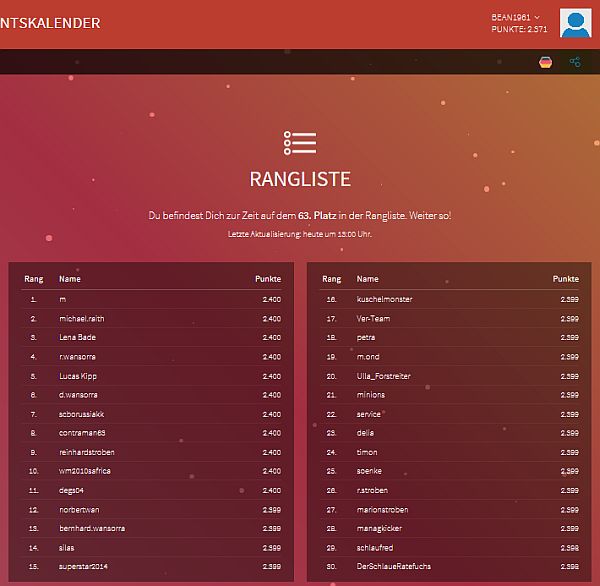Click the German flag language icon
Viewport: 600px width, 586px height.
(x=545, y=62)
